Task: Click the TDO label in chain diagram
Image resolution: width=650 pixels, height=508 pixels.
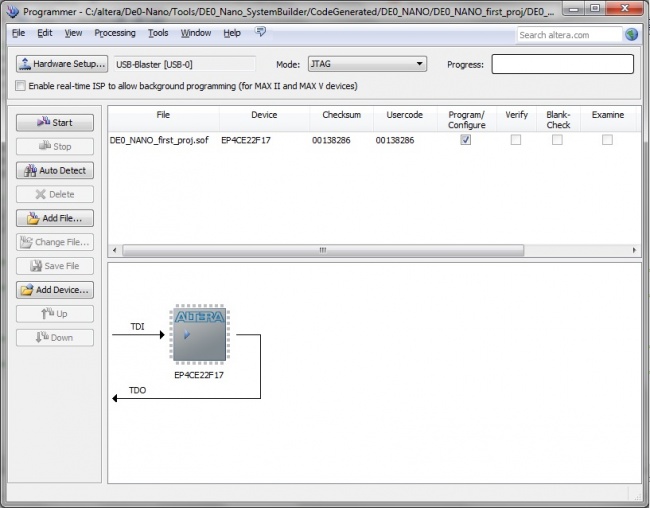Action: point(137,390)
